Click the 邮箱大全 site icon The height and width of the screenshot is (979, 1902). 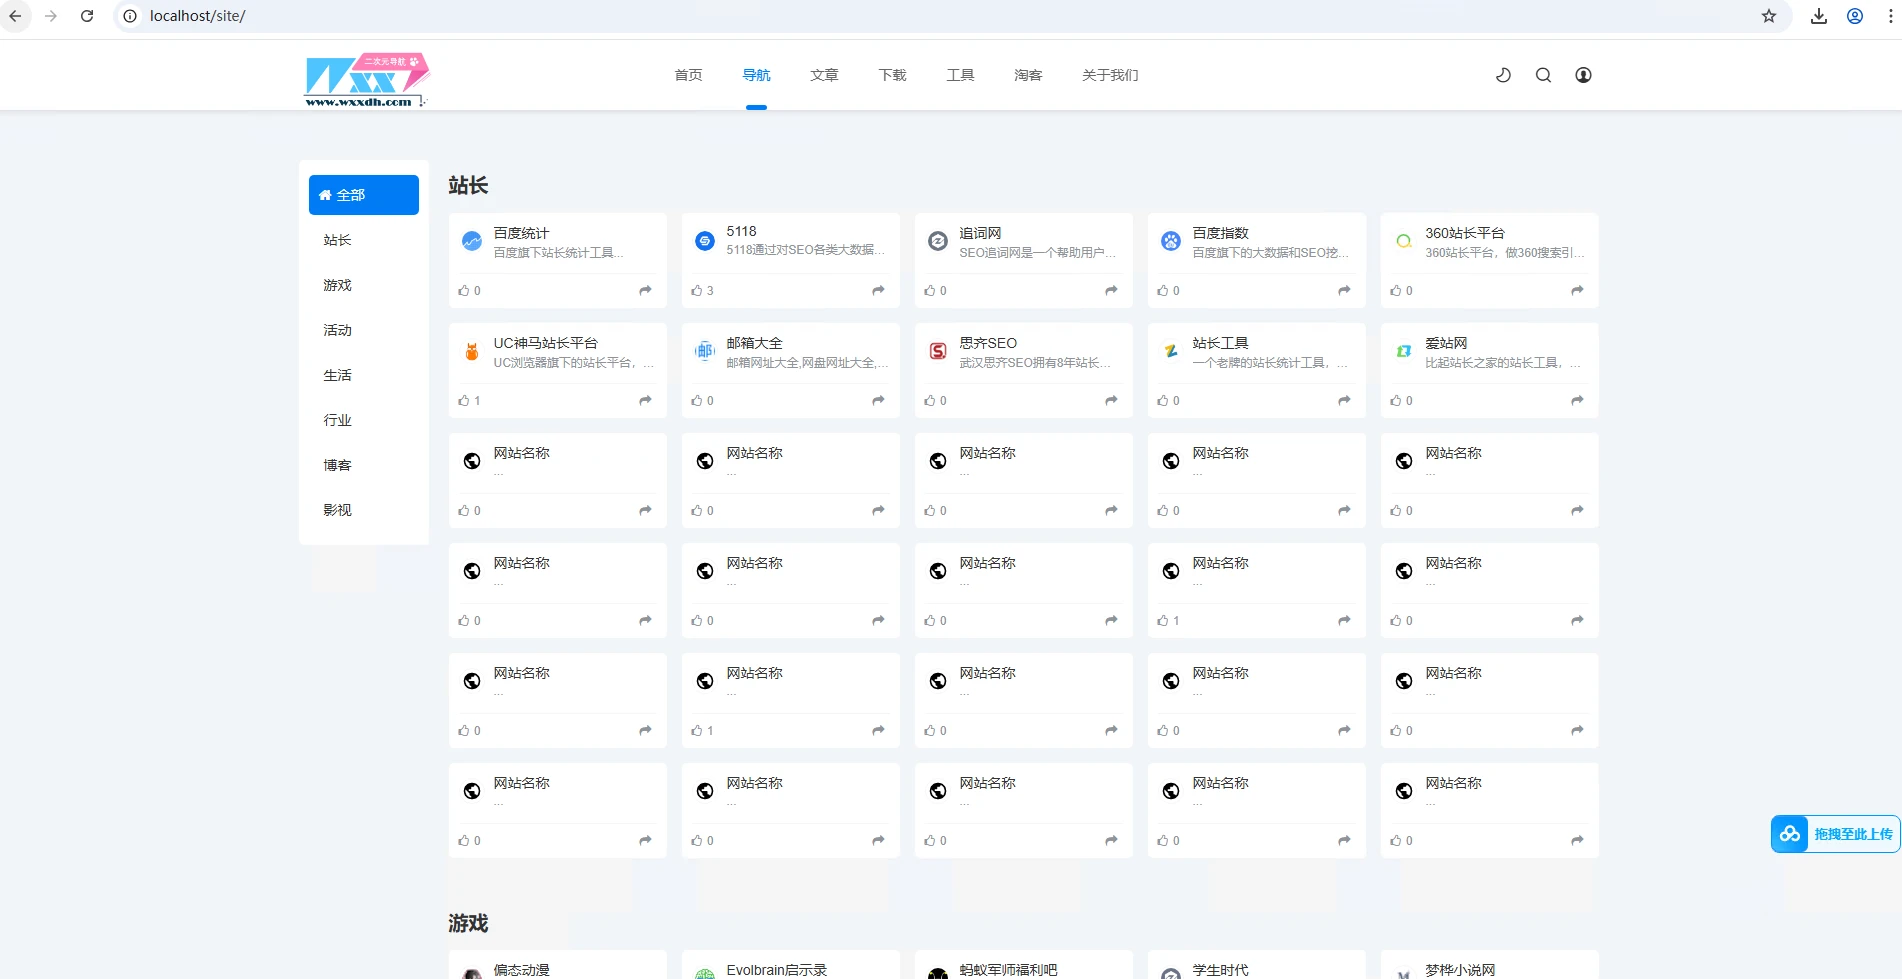(x=704, y=351)
